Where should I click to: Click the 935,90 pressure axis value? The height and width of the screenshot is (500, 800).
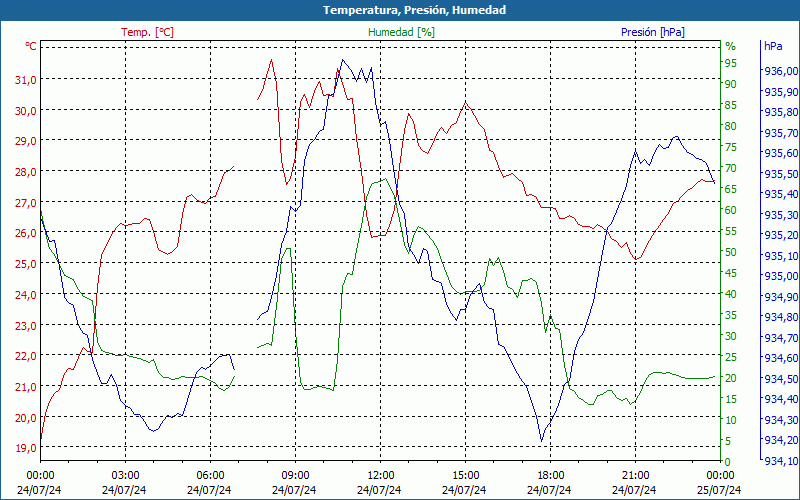(781, 92)
